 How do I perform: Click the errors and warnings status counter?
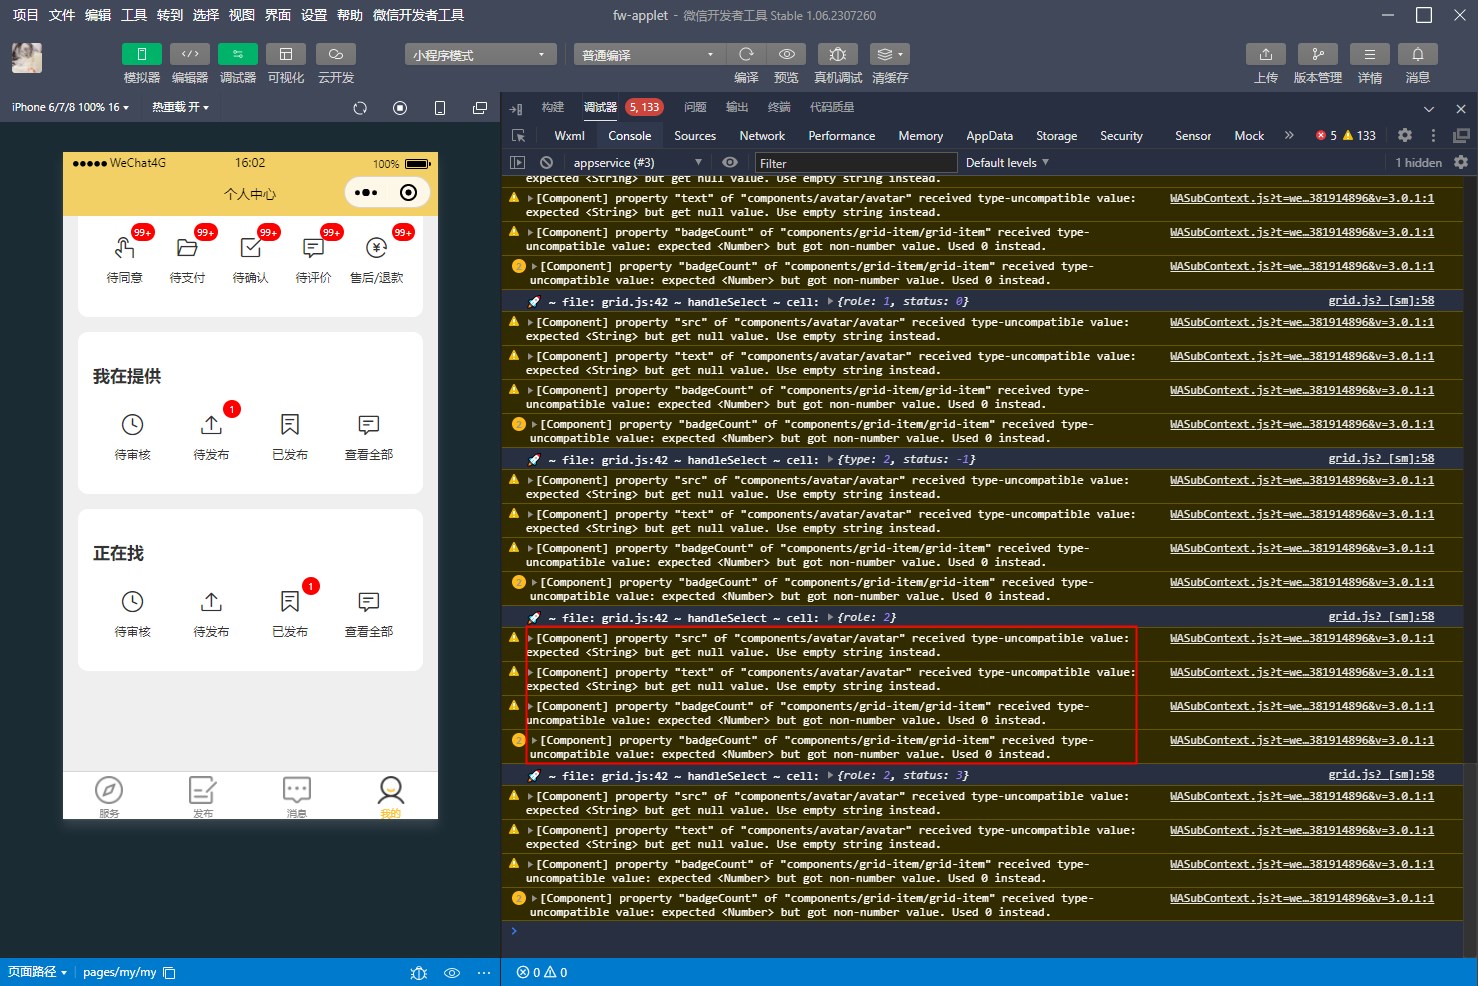542,972
